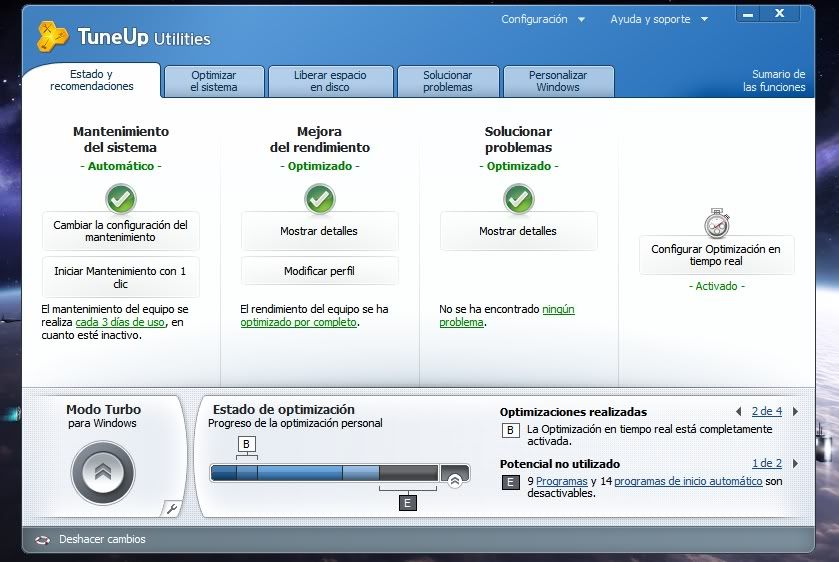Show next Optimizaciones realizadas entry
Viewport: 839px width, 562px height.
coord(796,412)
